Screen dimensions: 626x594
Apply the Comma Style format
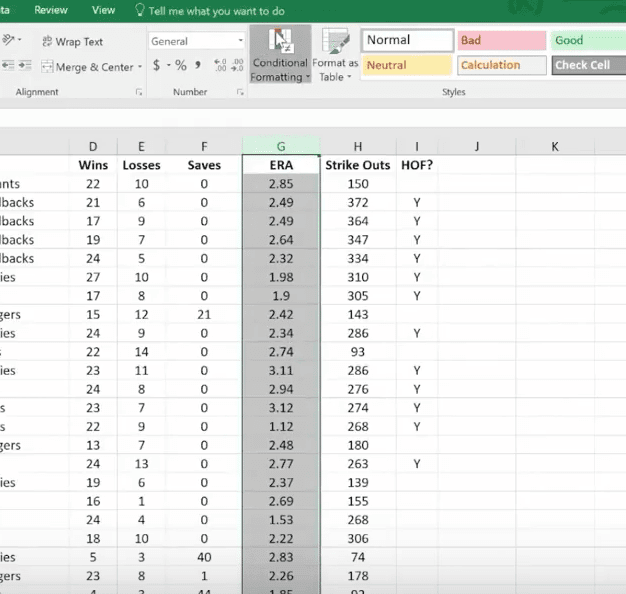(199, 66)
